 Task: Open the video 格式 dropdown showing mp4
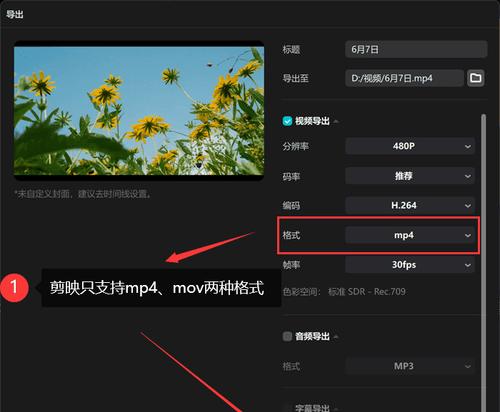coord(410,235)
